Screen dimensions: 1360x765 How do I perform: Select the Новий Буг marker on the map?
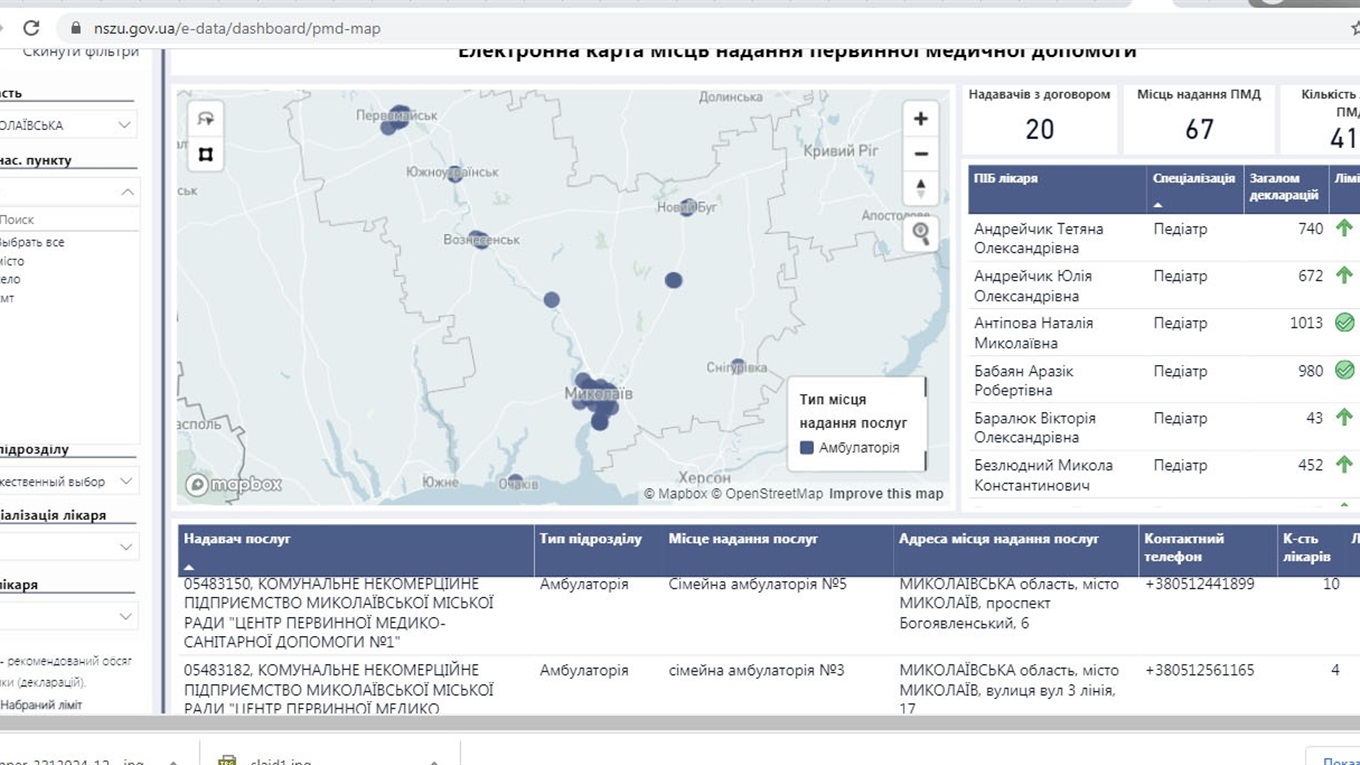(x=687, y=207)
